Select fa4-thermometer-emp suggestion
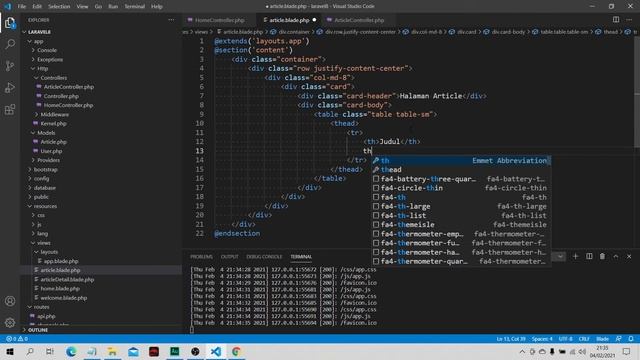This screenshot has width=640, height=360. (x=461, y=234)
